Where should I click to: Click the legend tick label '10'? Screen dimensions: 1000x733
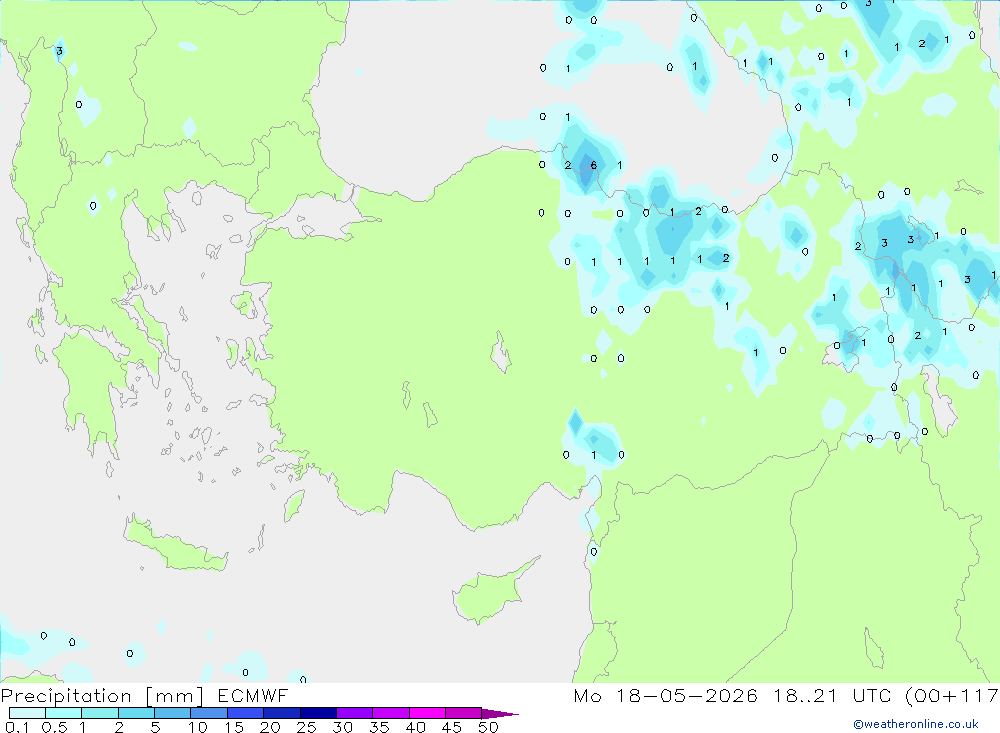(x=198, y=727)
